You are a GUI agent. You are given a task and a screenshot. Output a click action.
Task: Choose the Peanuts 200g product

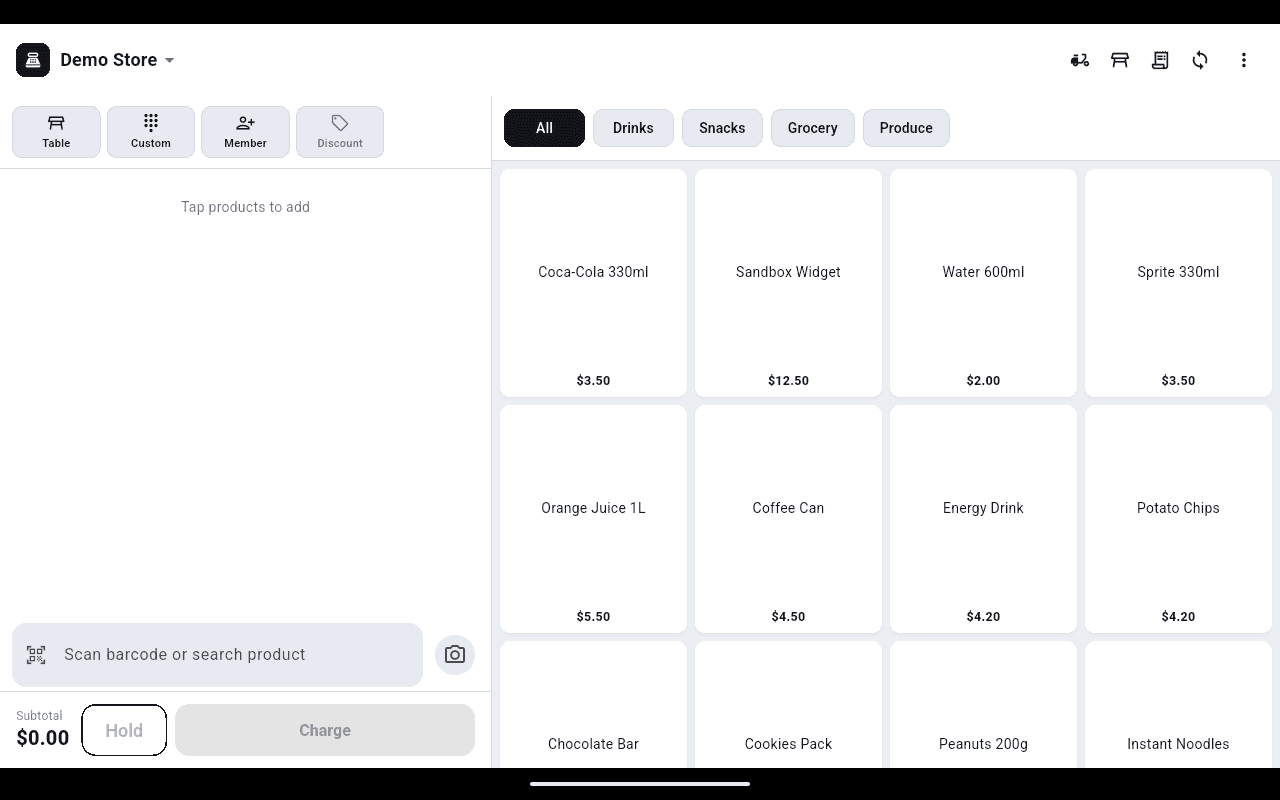pos(983,705)
